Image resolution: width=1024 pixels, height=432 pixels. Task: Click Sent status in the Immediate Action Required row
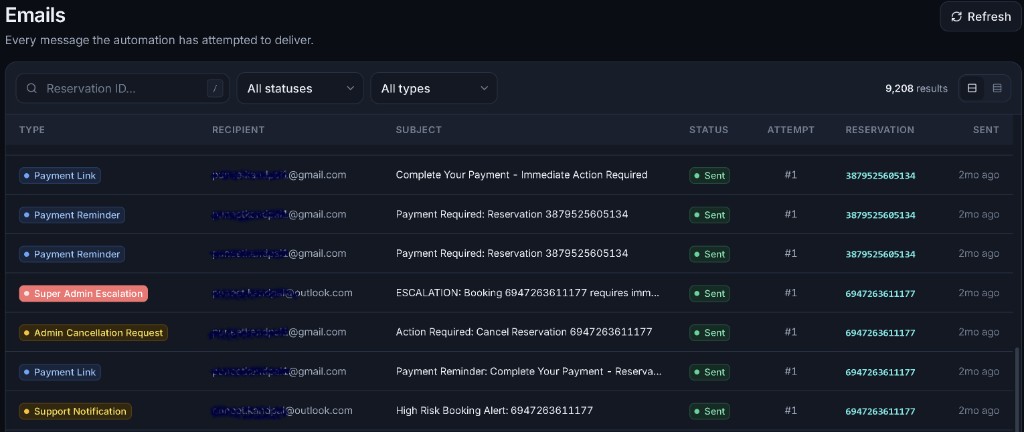tap(709, 176)
